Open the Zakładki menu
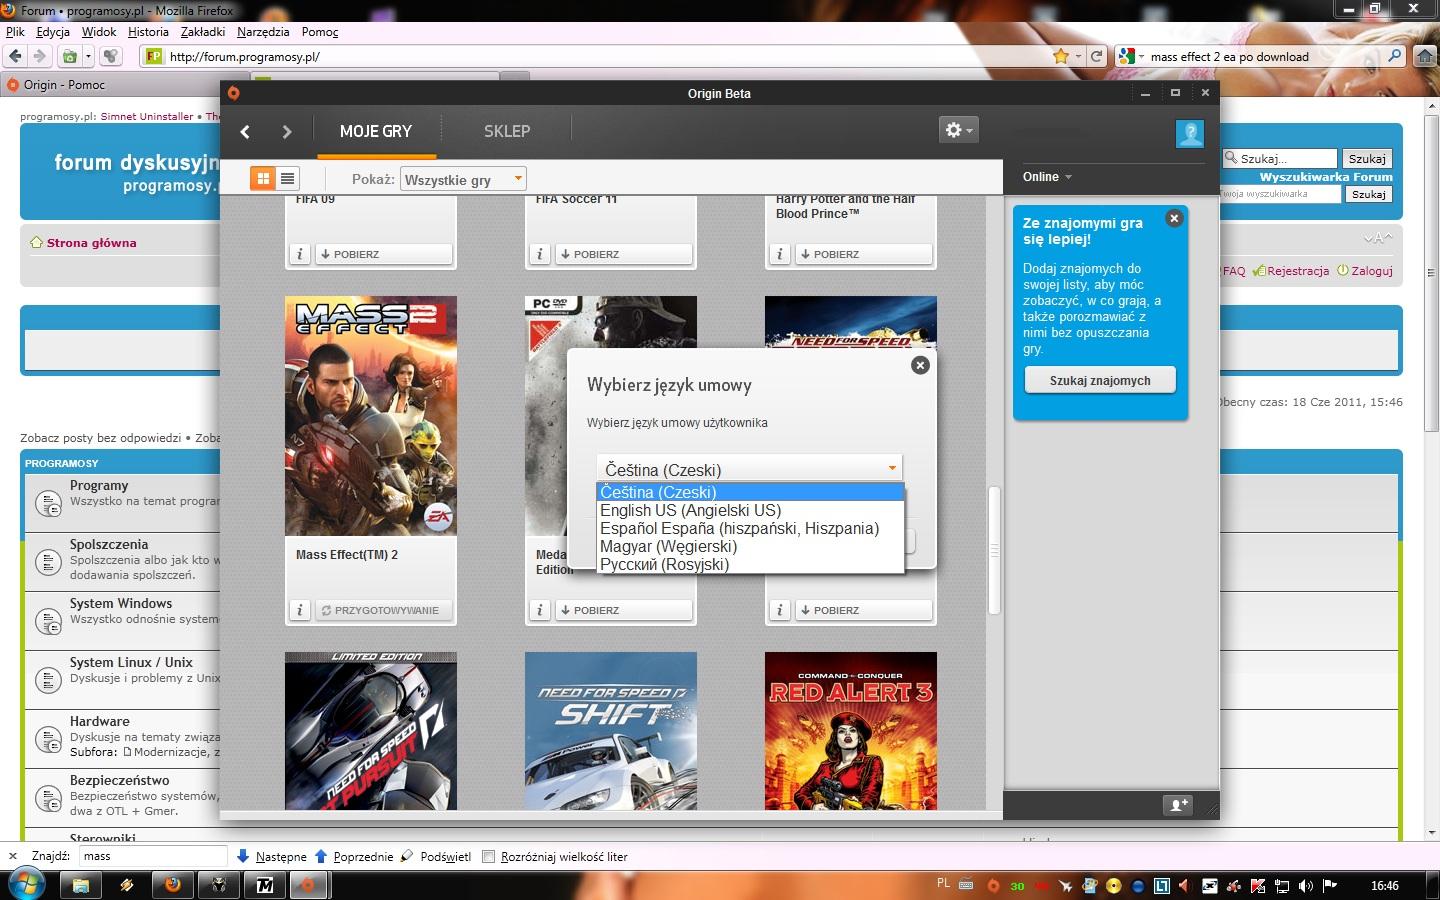 pyautogui.click(x=202, y=32)
